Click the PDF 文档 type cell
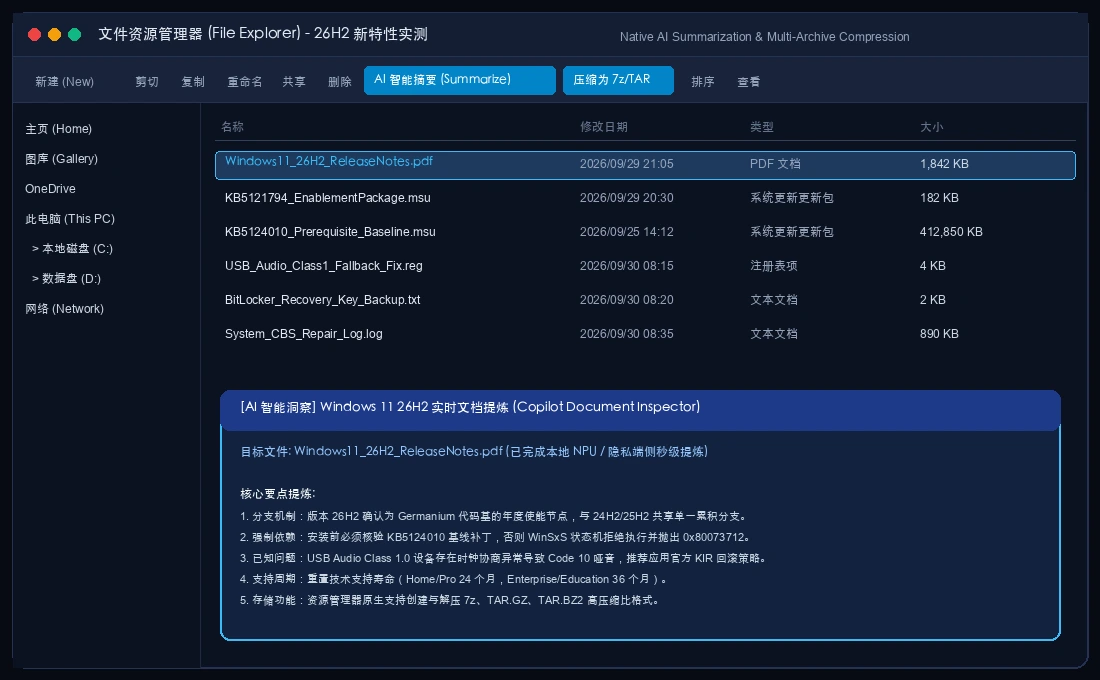This screenshot has width=1100, height=680. (775, 164)
